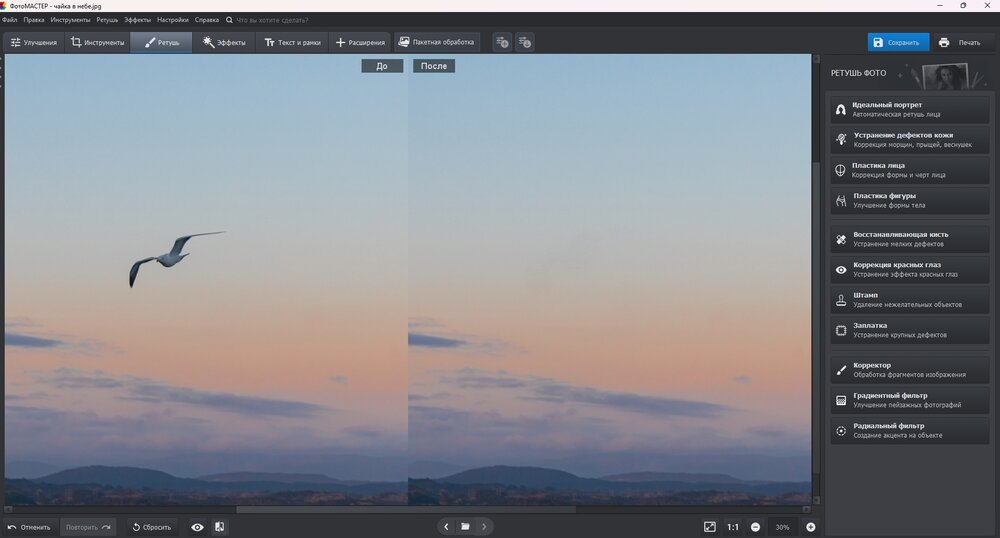The image size is (1000, 538).
Task: Open the Инструменты menu in menu bar
Action: coord(70,20)
